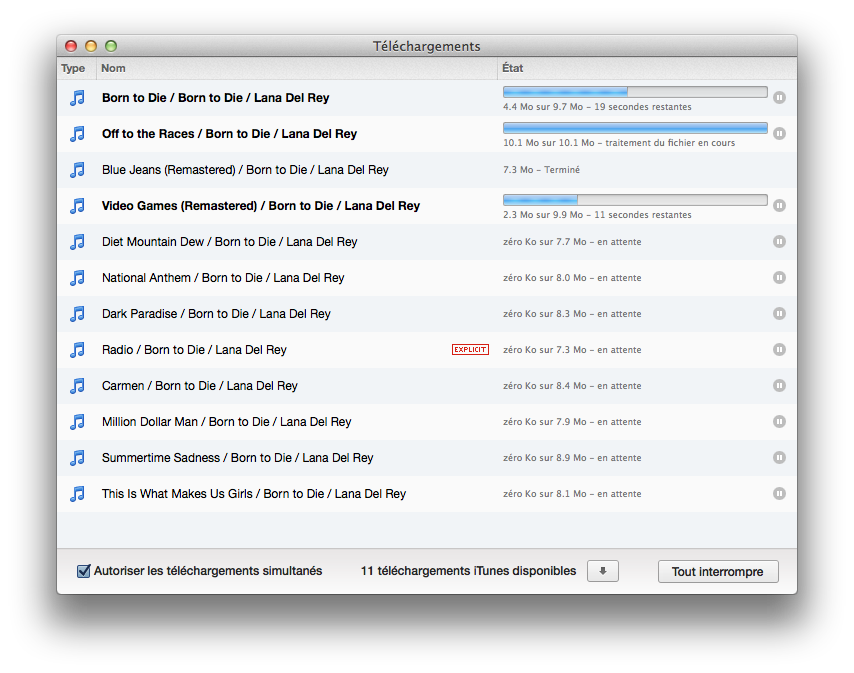This screenshot has height=673, width=854.
Task: Click the Tout interrompre button
Action: (x=717, y=572)
